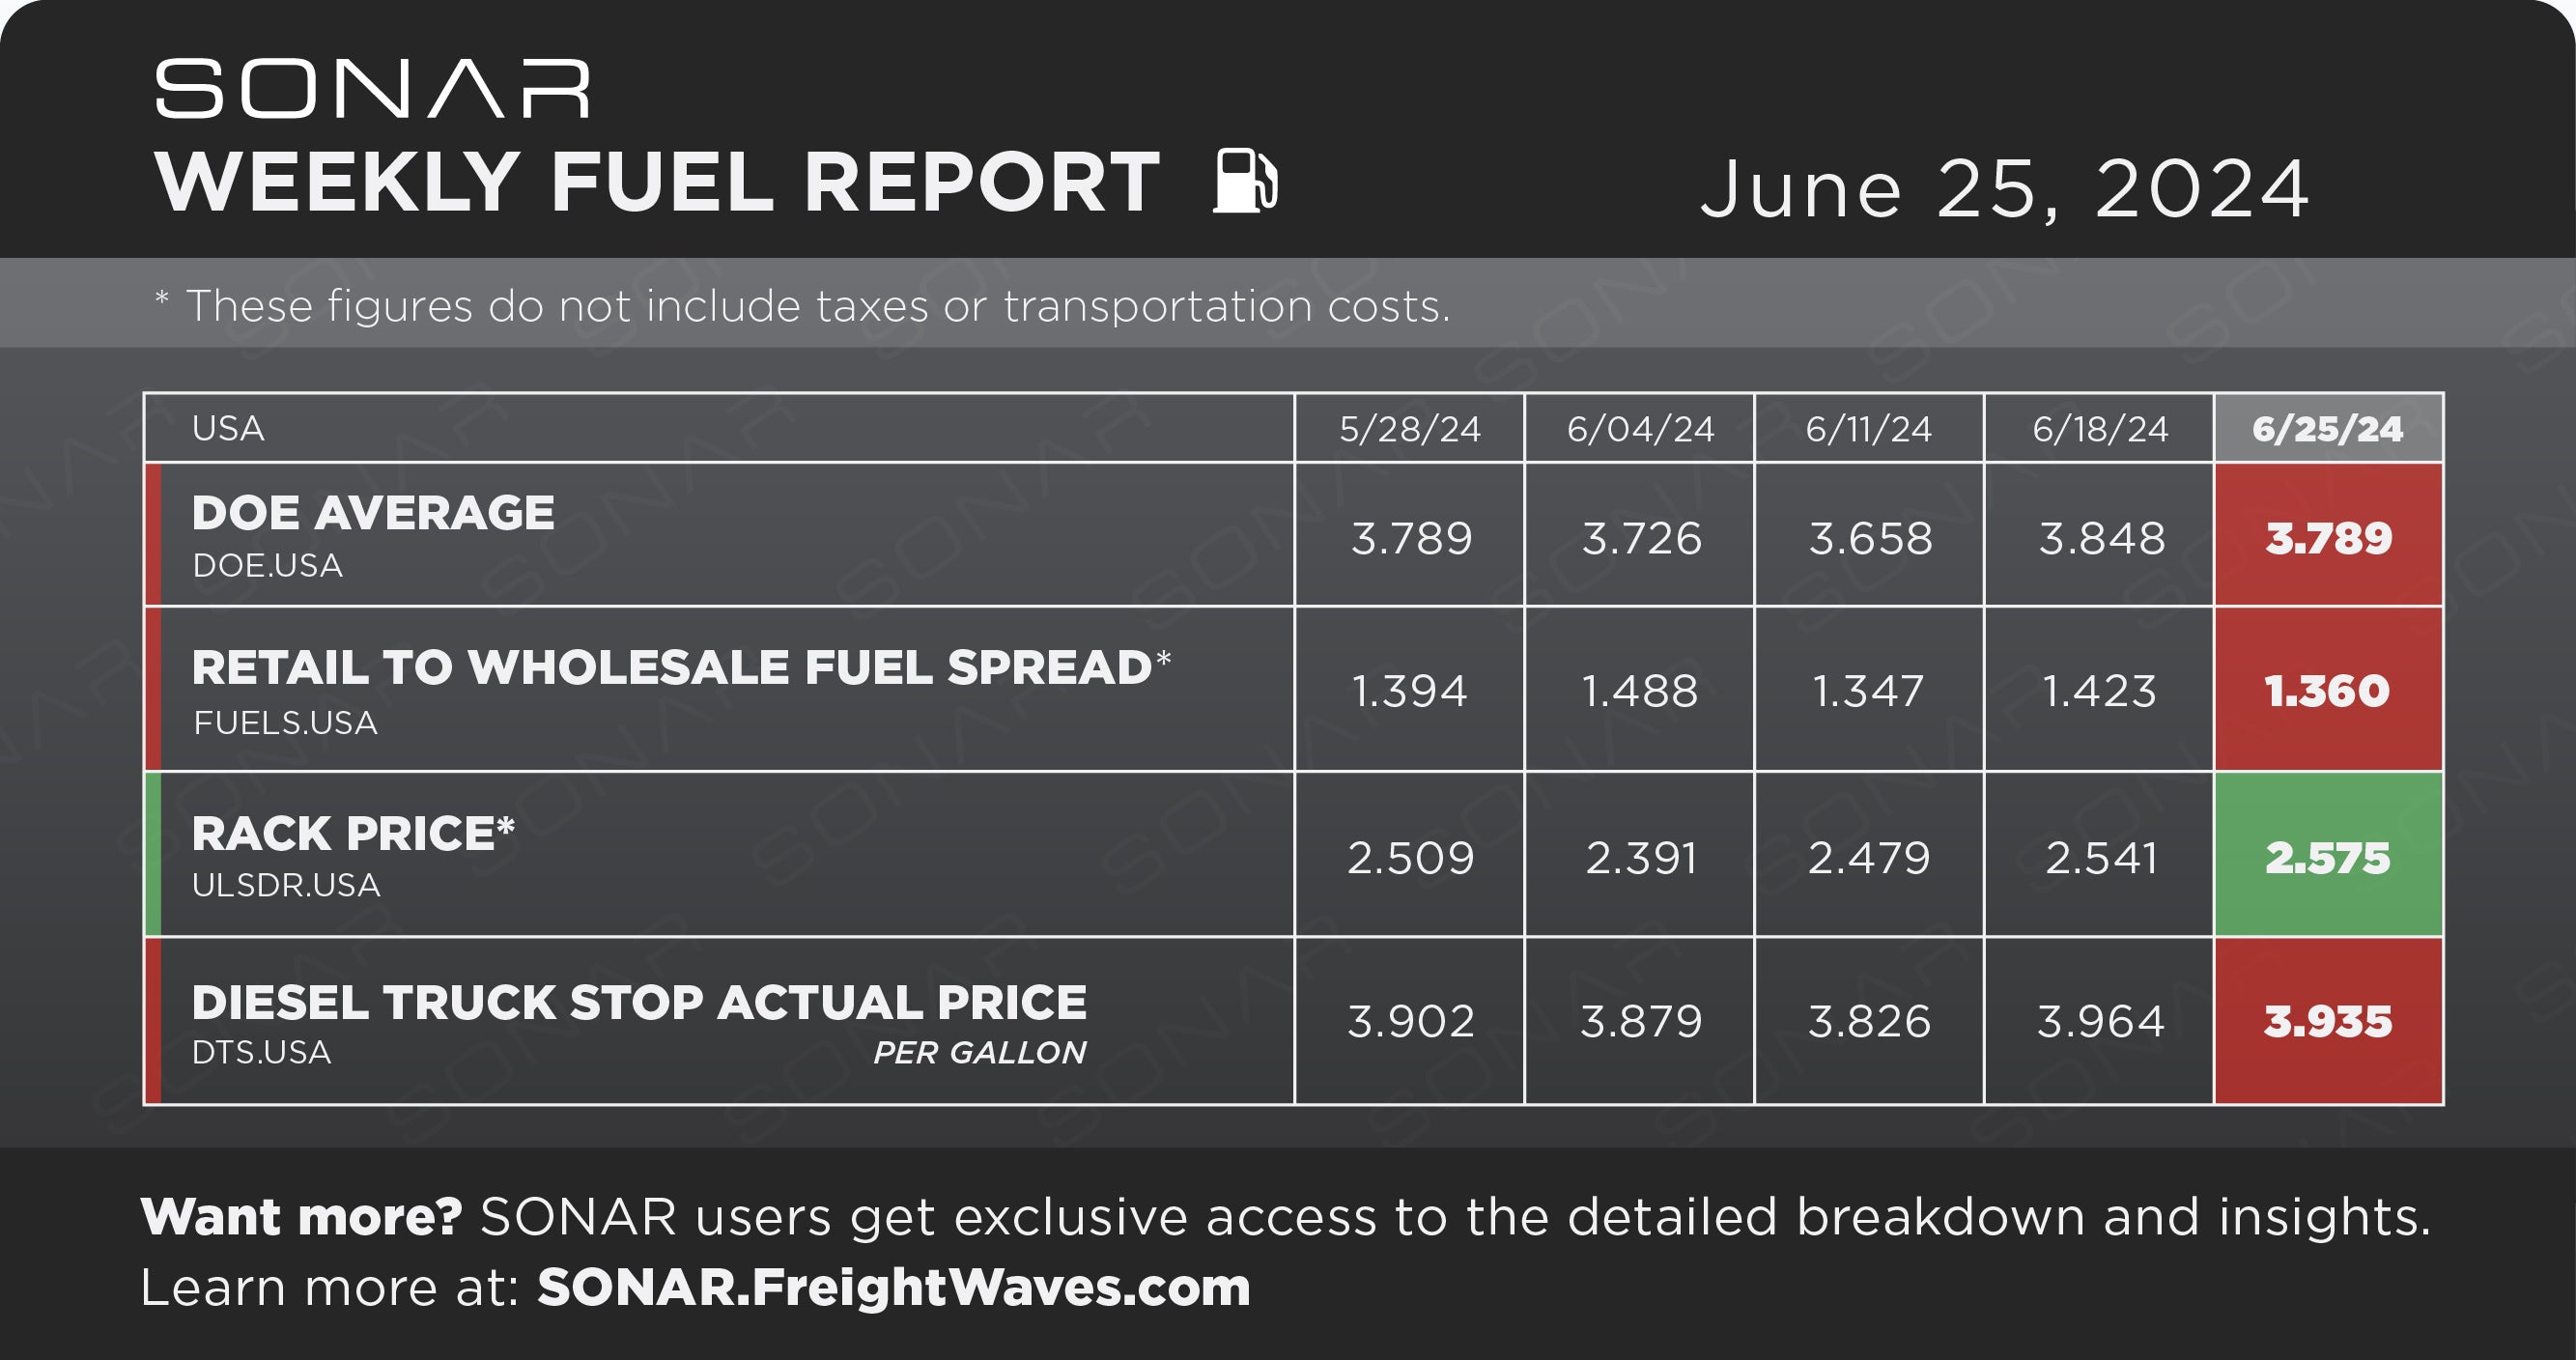Click the red DOE Average 3.789 cell
2576x1360 pixels.
(2328, 535)
